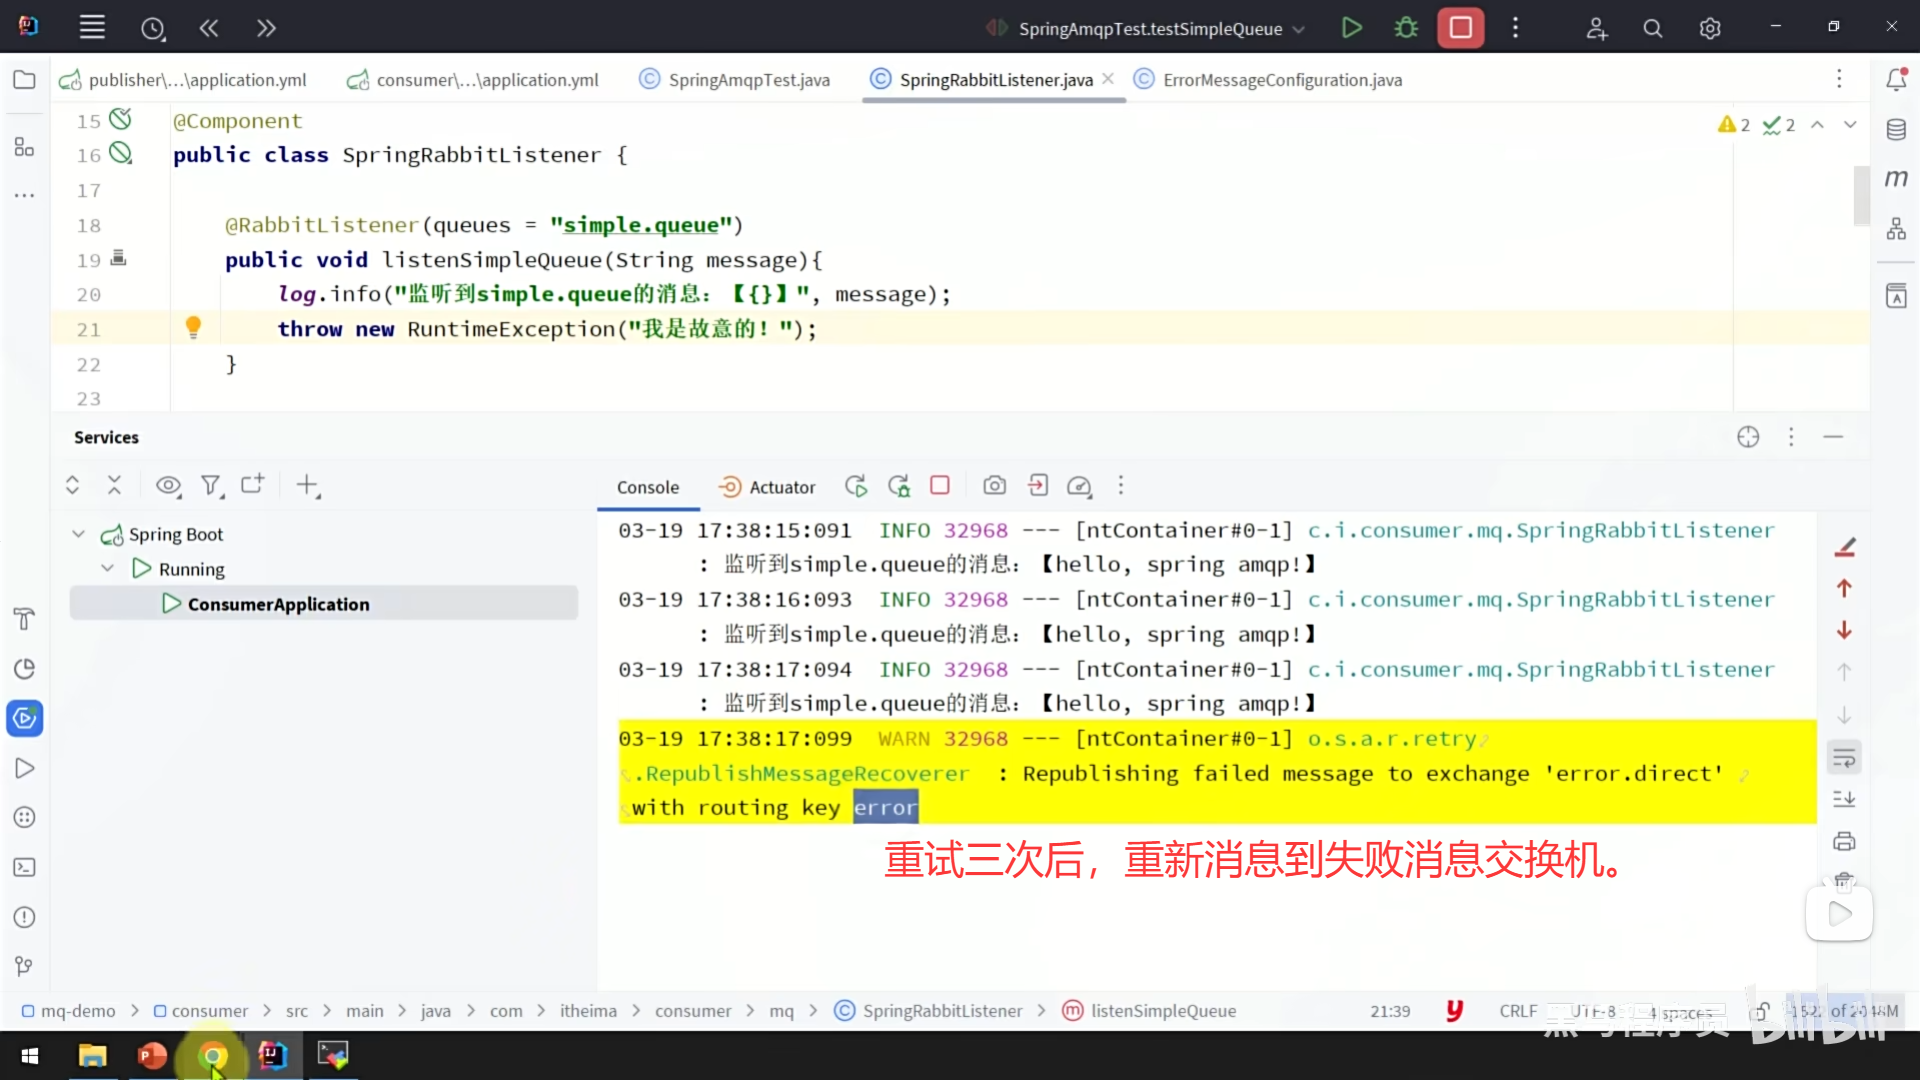Image resolution: width=1920 pixels, height=1080 pixels.
Task: Take a thread dump using the camera icon
Action: coord(994,486)
